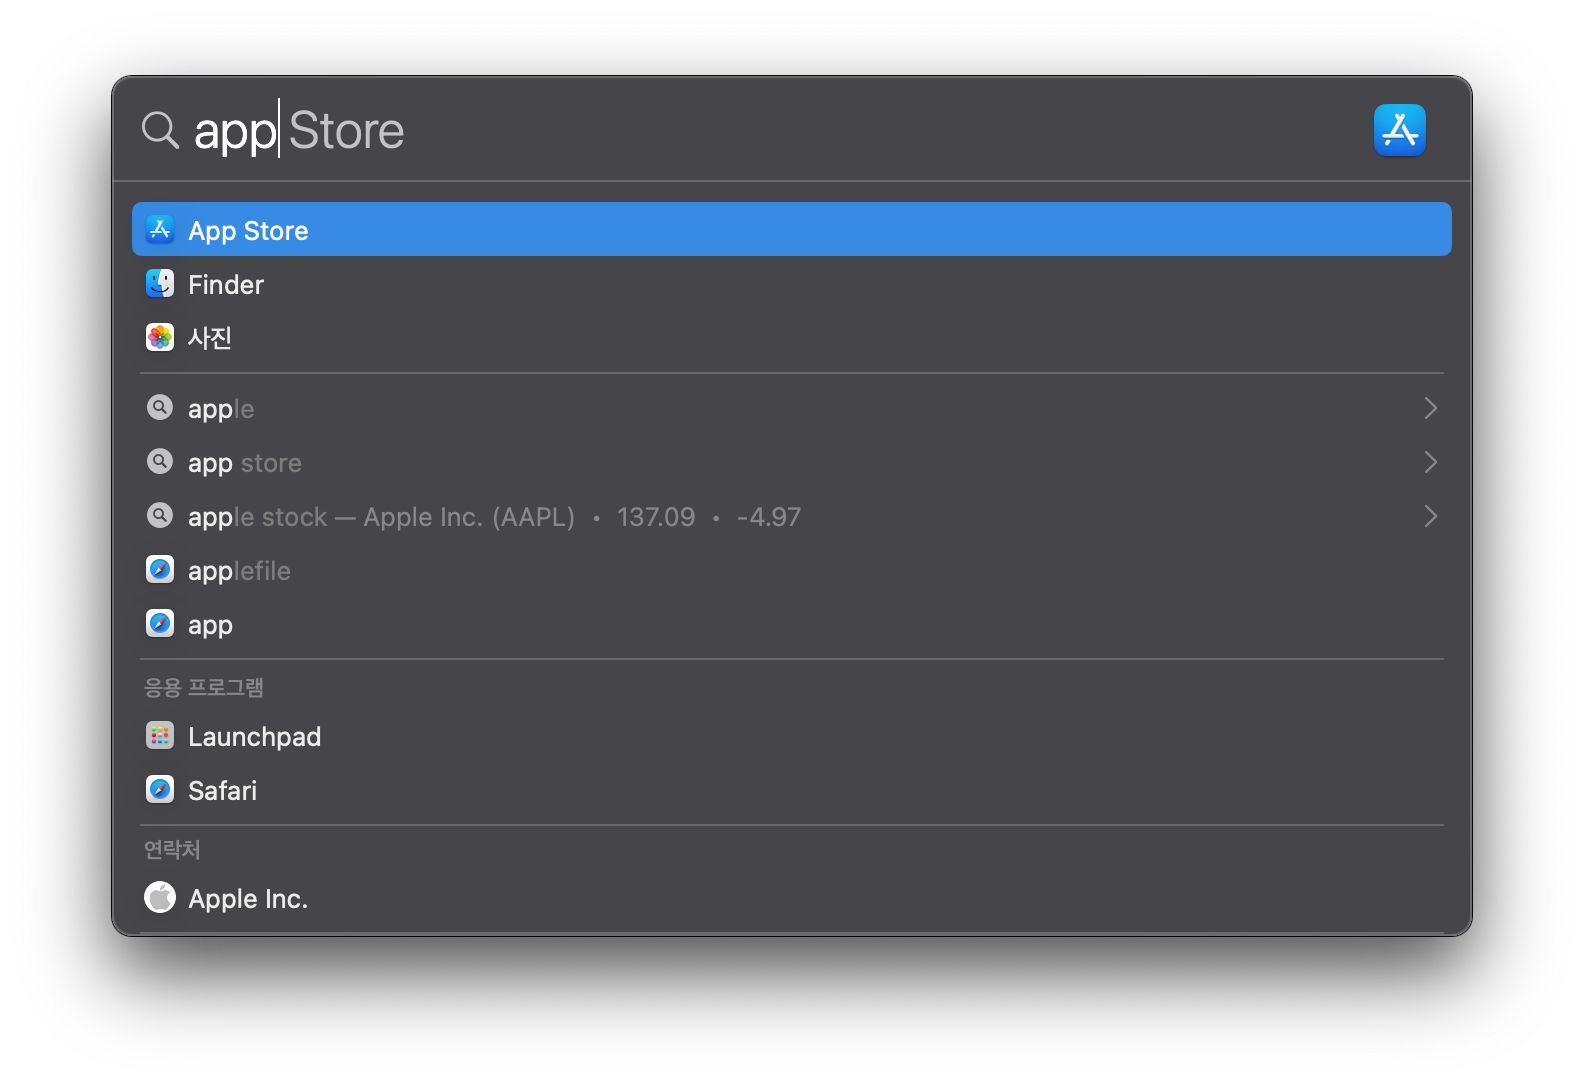Click the search icon beside "apple stock"
Image resolution: width=1584 pixels, height=1084 pixels.
tap(160, 516)
